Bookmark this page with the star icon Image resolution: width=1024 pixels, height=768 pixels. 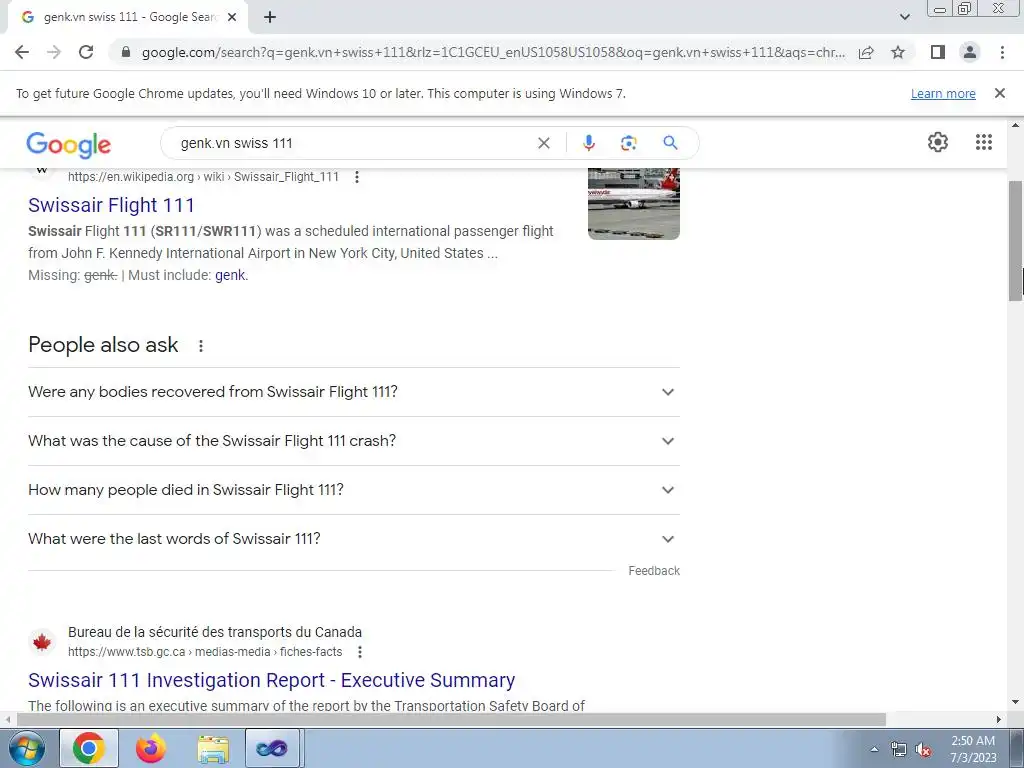point(898,52)
